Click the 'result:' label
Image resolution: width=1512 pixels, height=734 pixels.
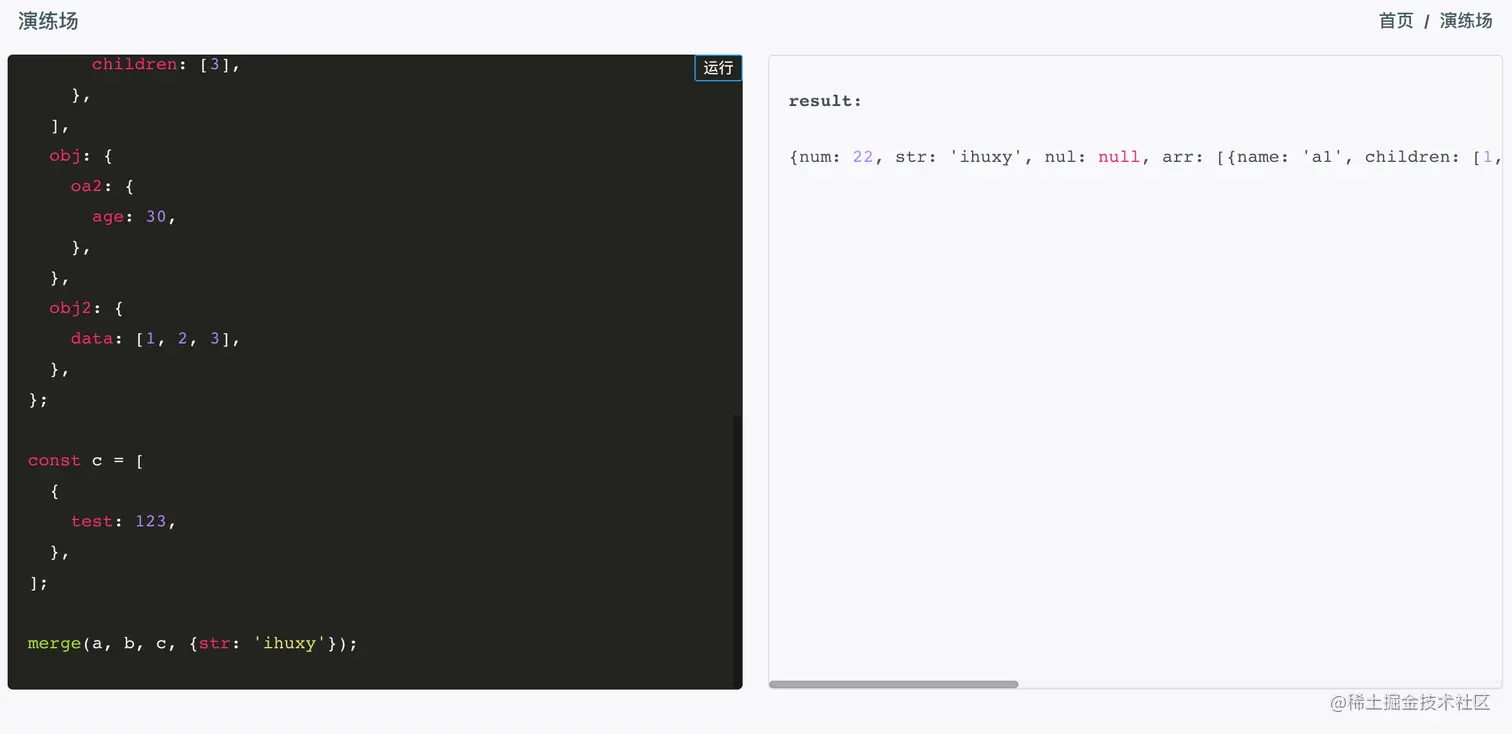click(x=825, y=101)
